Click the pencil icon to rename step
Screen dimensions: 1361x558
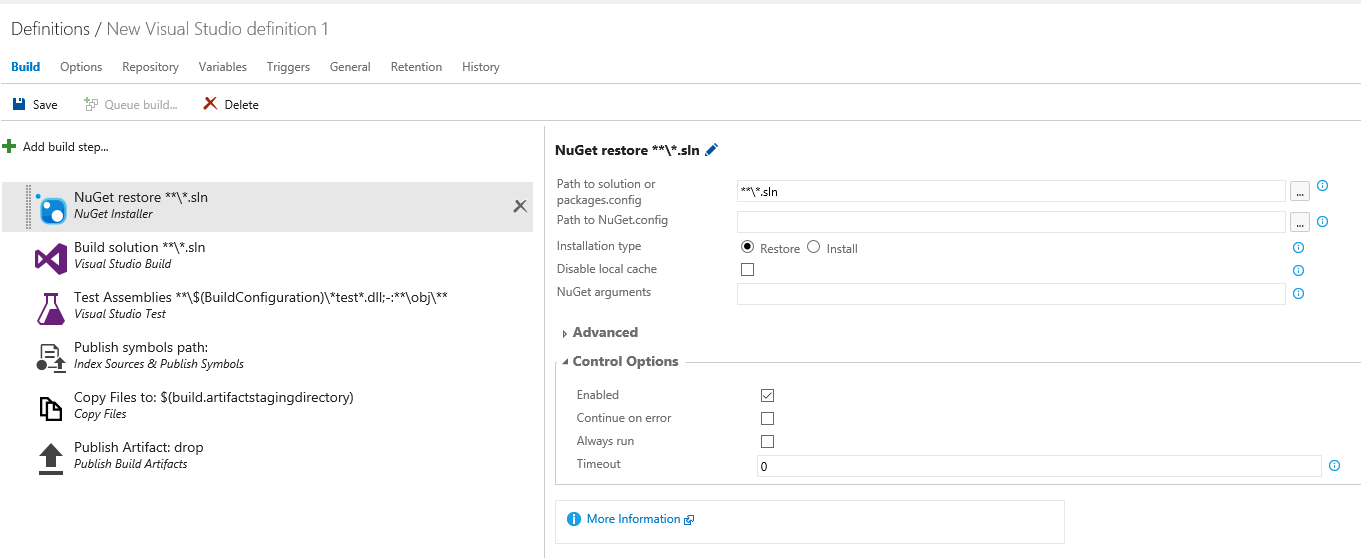point(712,150)
